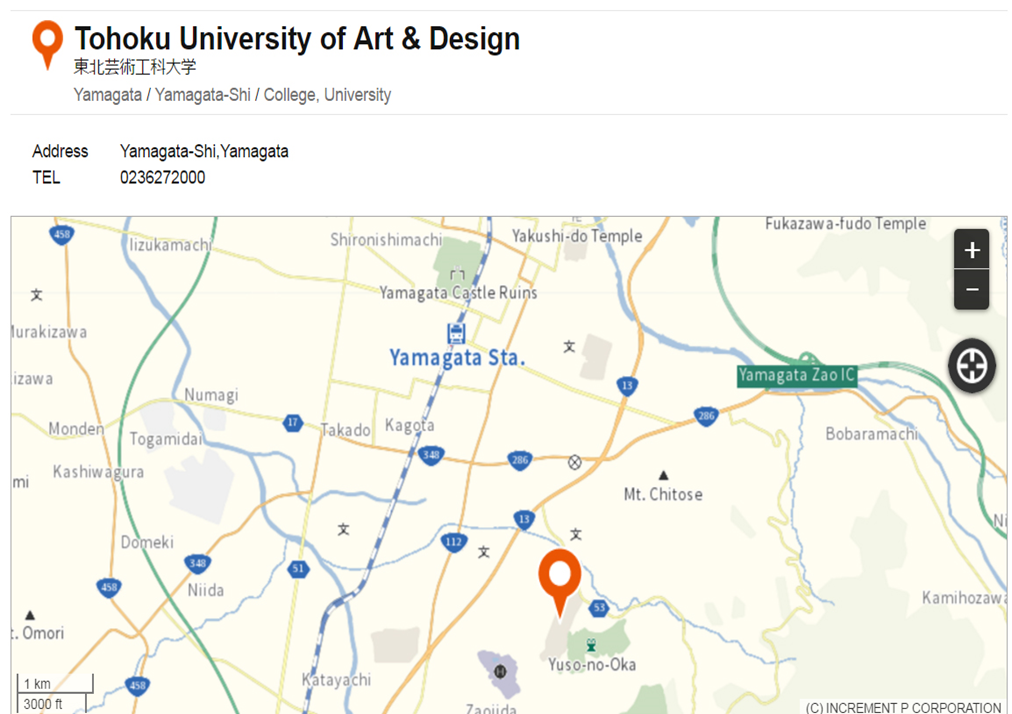Zoom out with the minus button

971,291
